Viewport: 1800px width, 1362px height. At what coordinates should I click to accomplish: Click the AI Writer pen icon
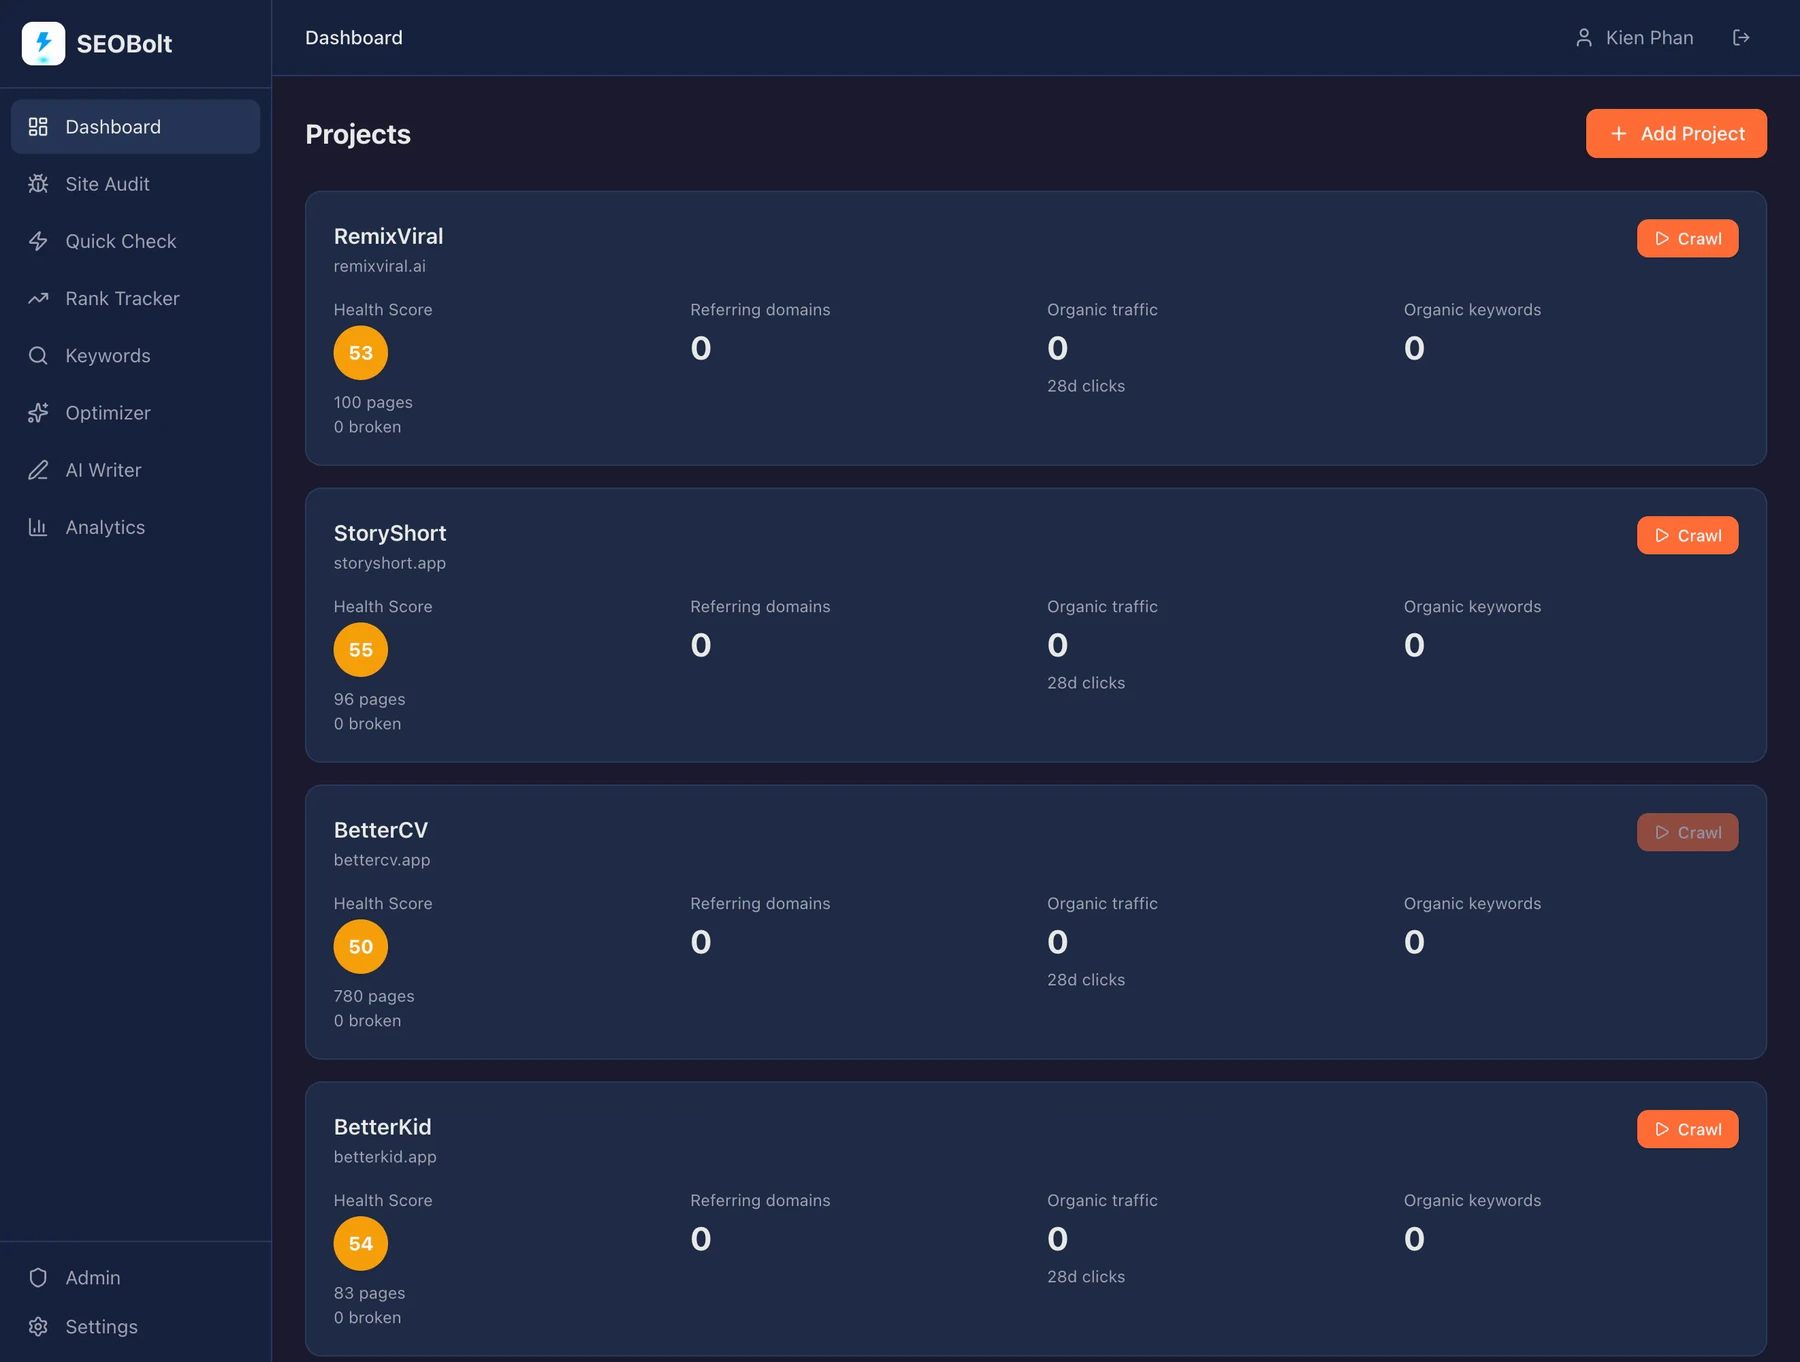point(38,470)
